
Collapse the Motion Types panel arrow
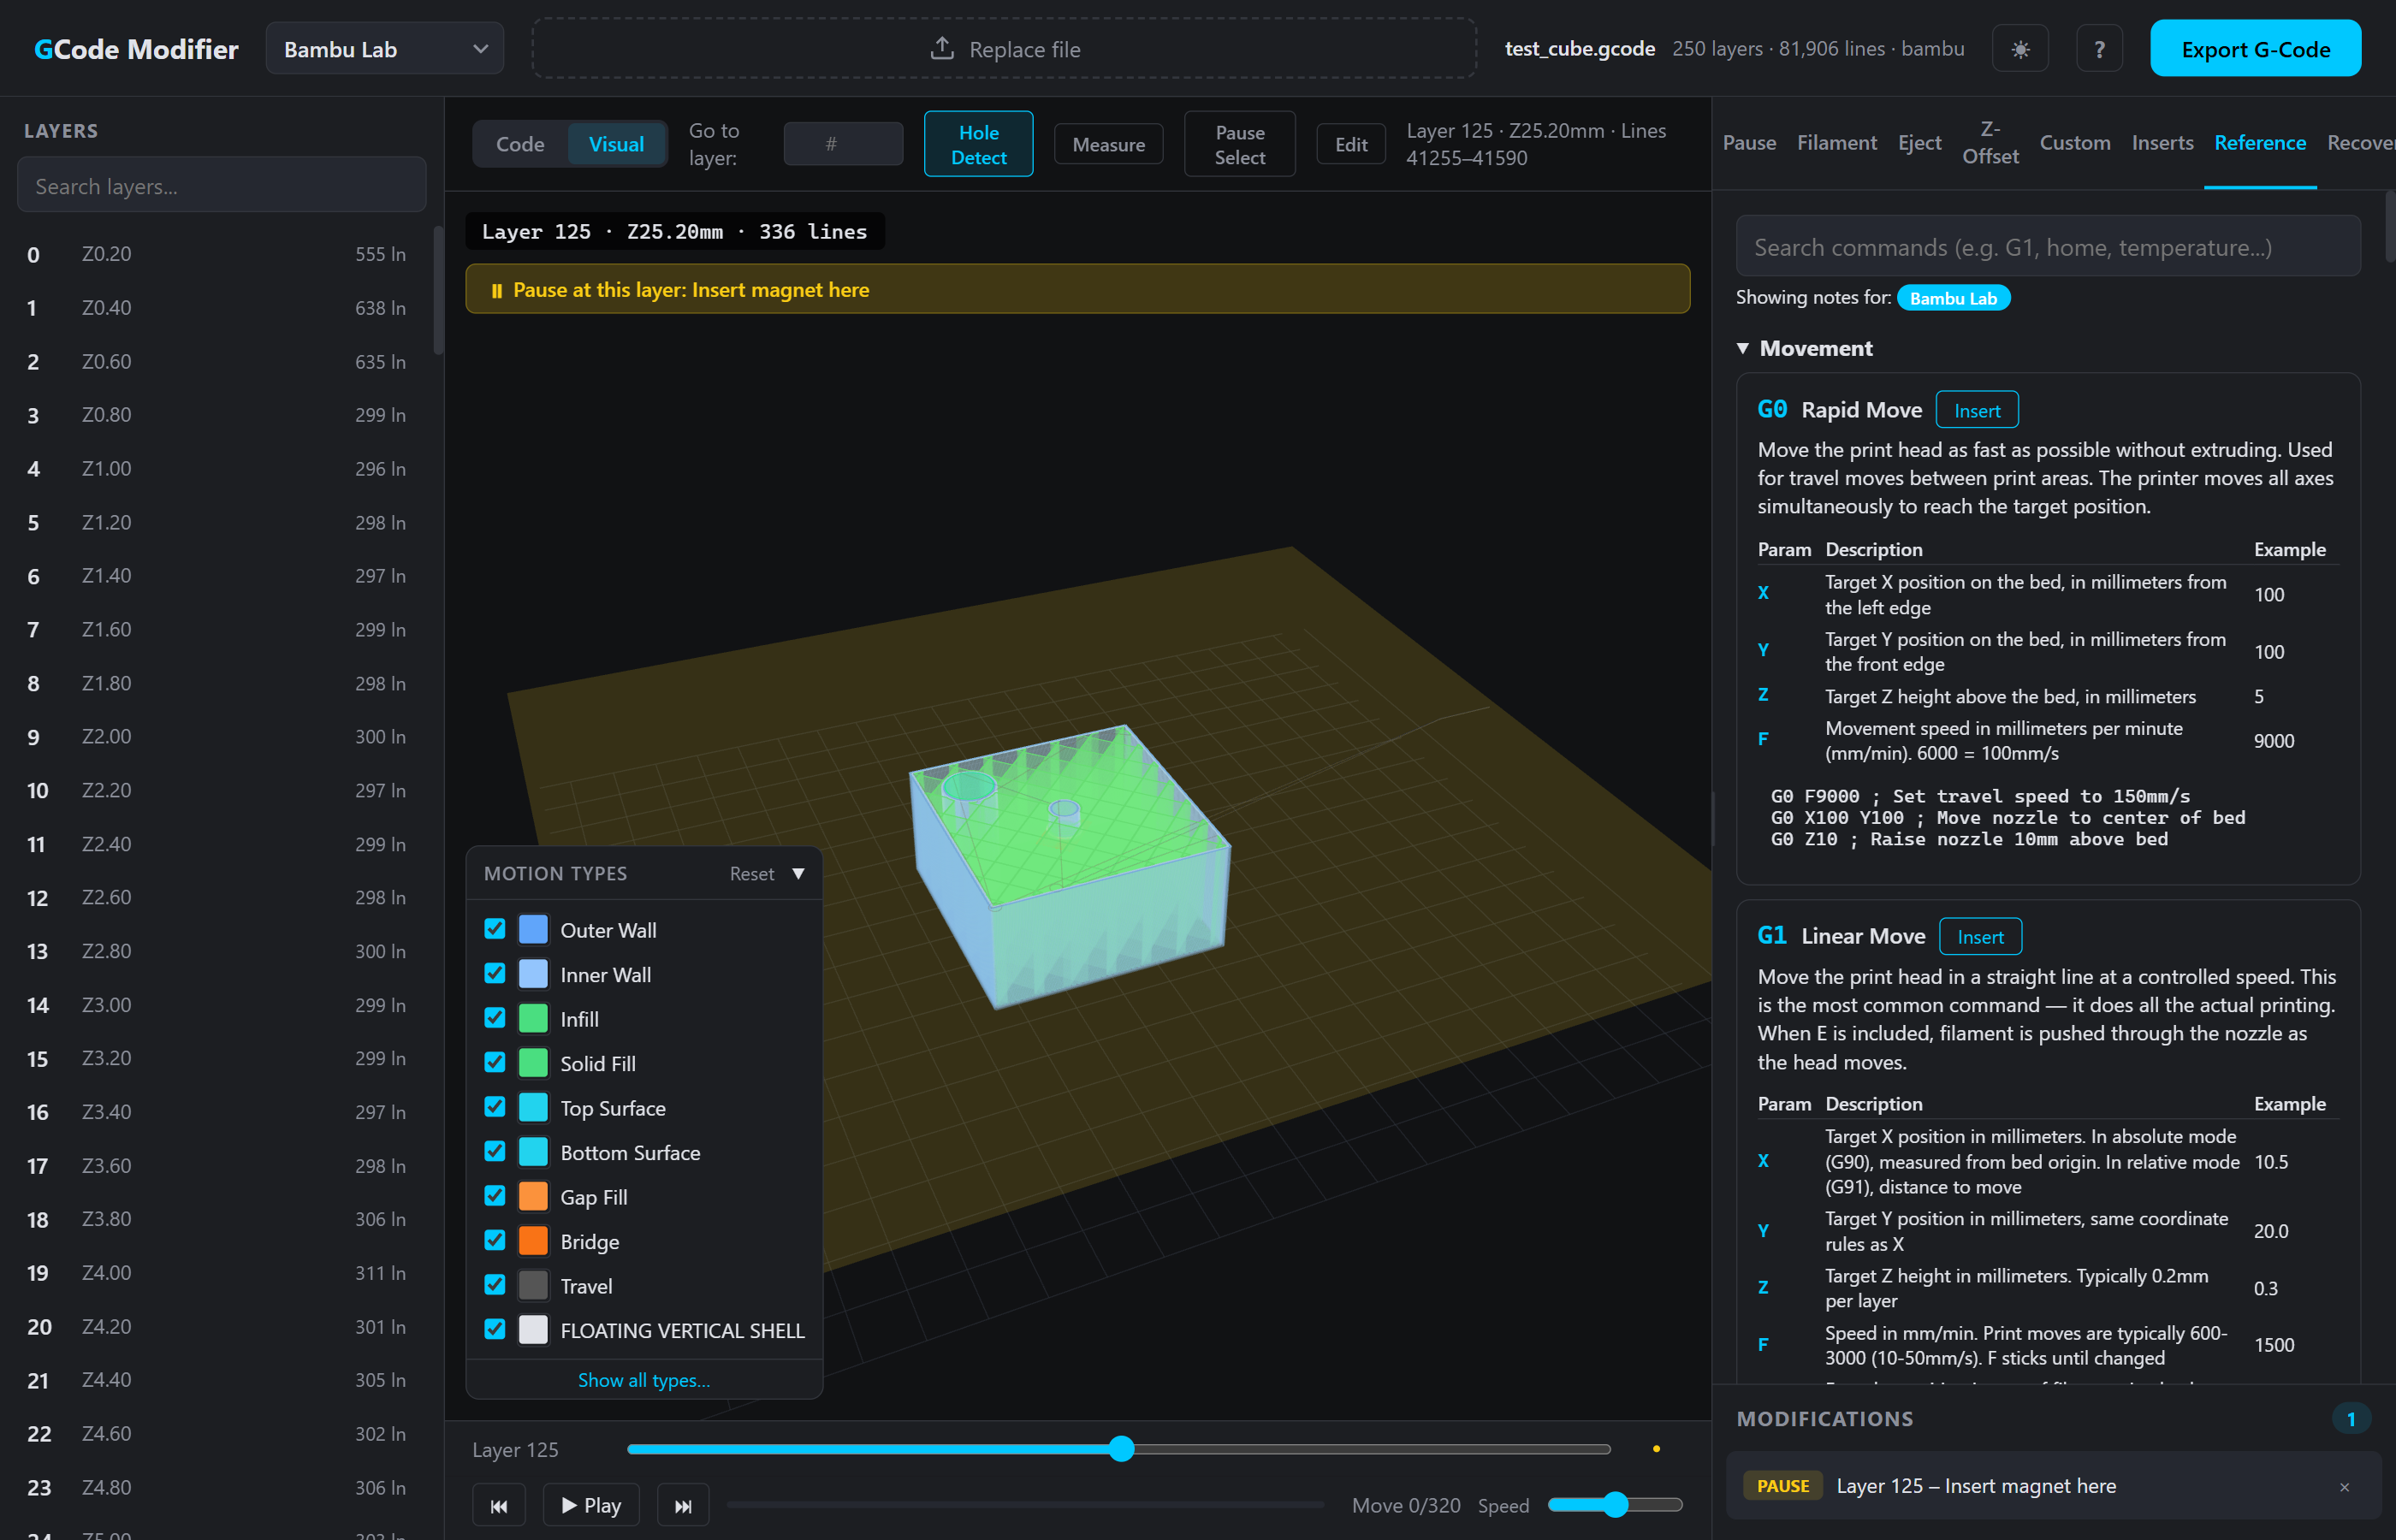pyautogui.click(x=798, y=874)
